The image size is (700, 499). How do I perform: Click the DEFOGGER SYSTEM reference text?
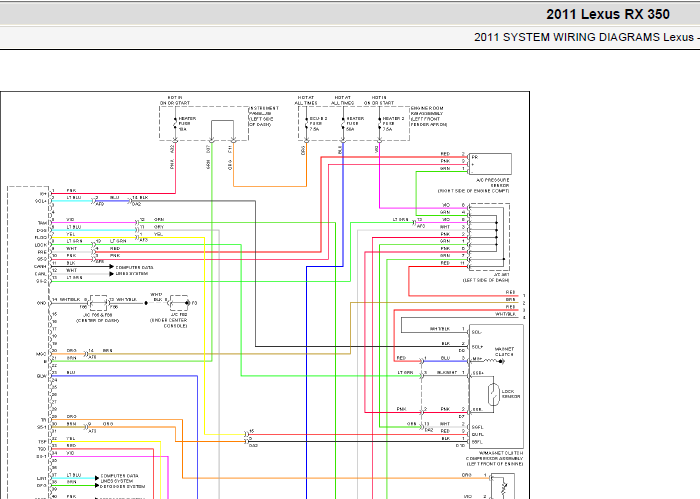[x=123, y=486]
